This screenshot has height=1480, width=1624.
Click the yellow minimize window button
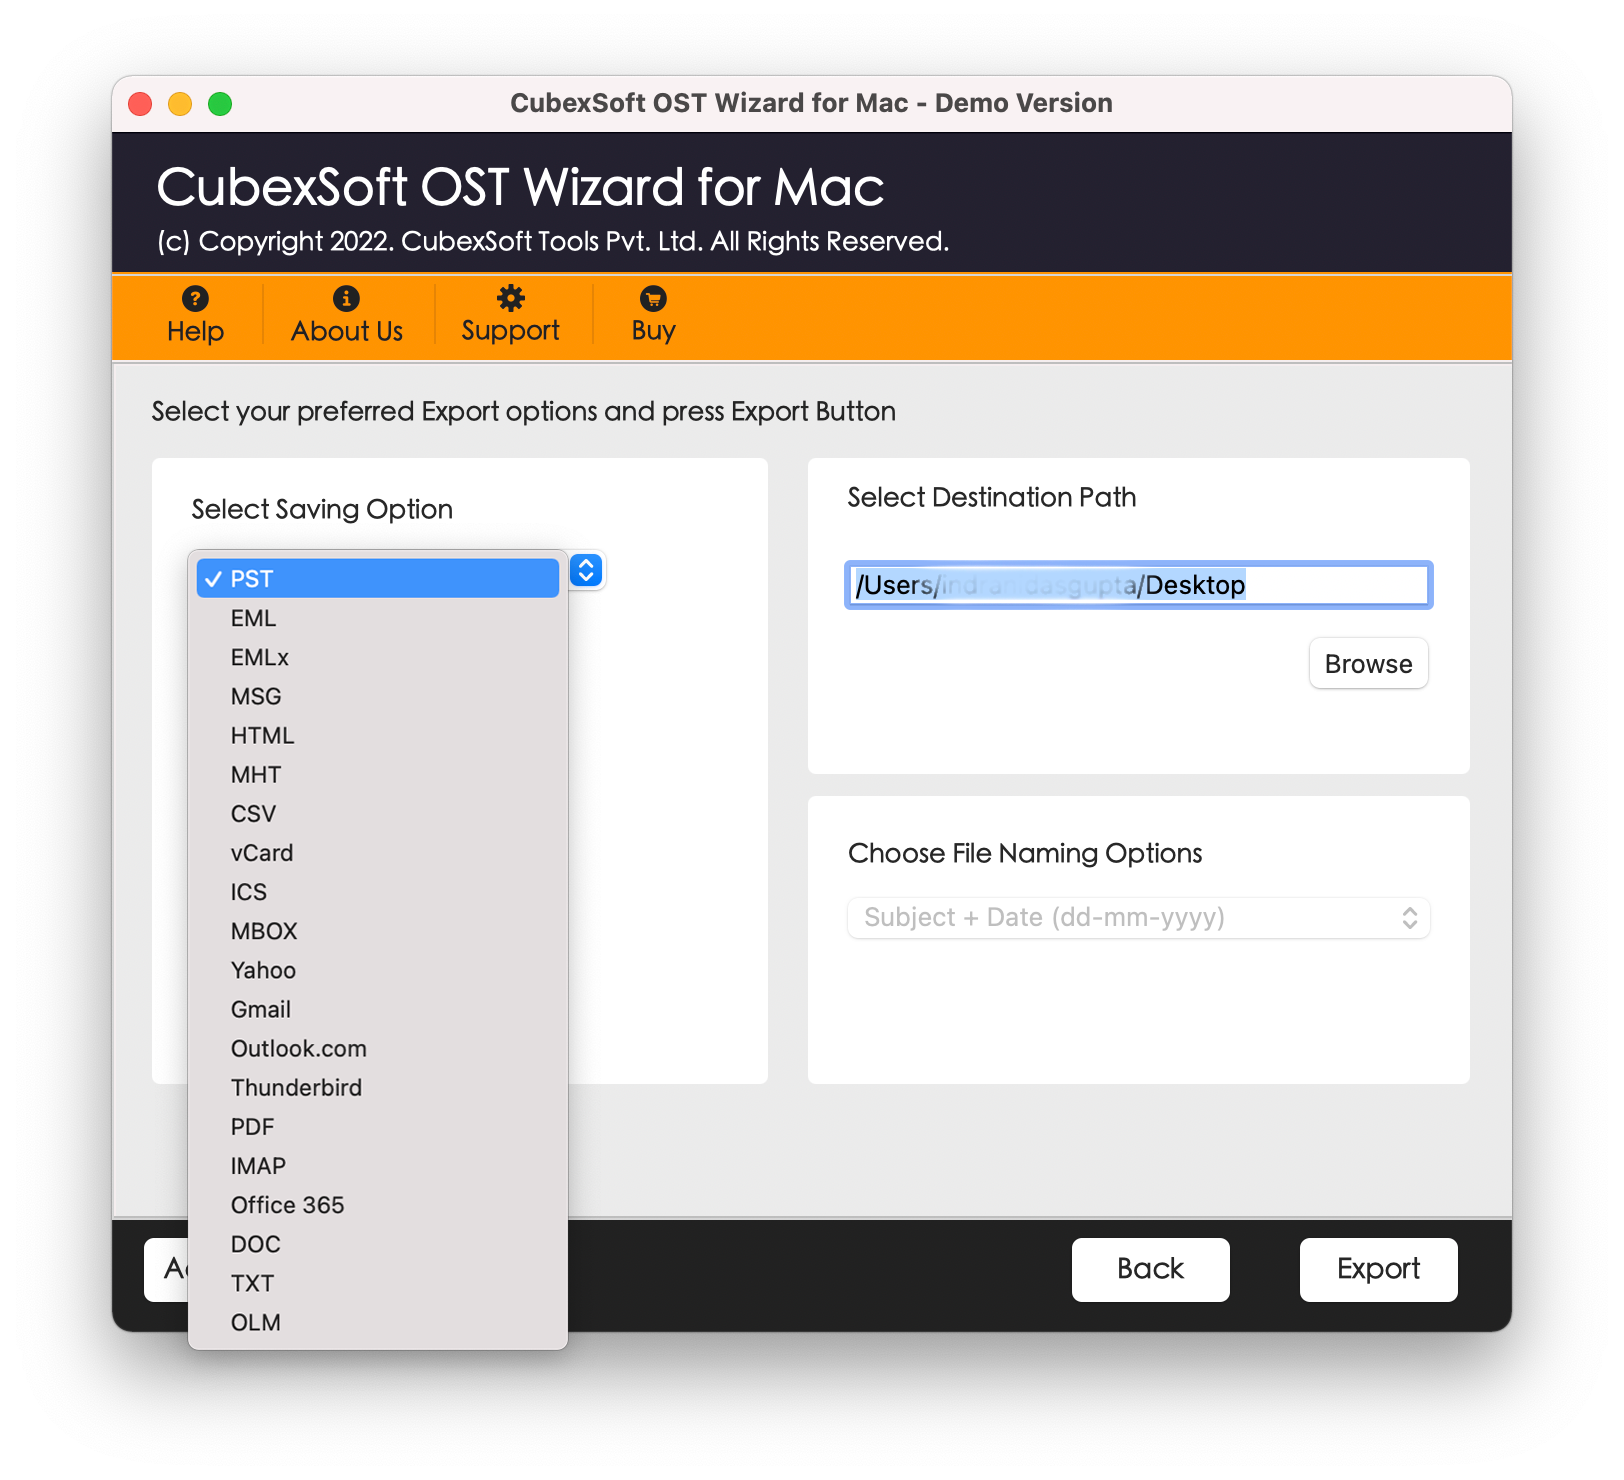pyautogui.click(x=180, y=104)
